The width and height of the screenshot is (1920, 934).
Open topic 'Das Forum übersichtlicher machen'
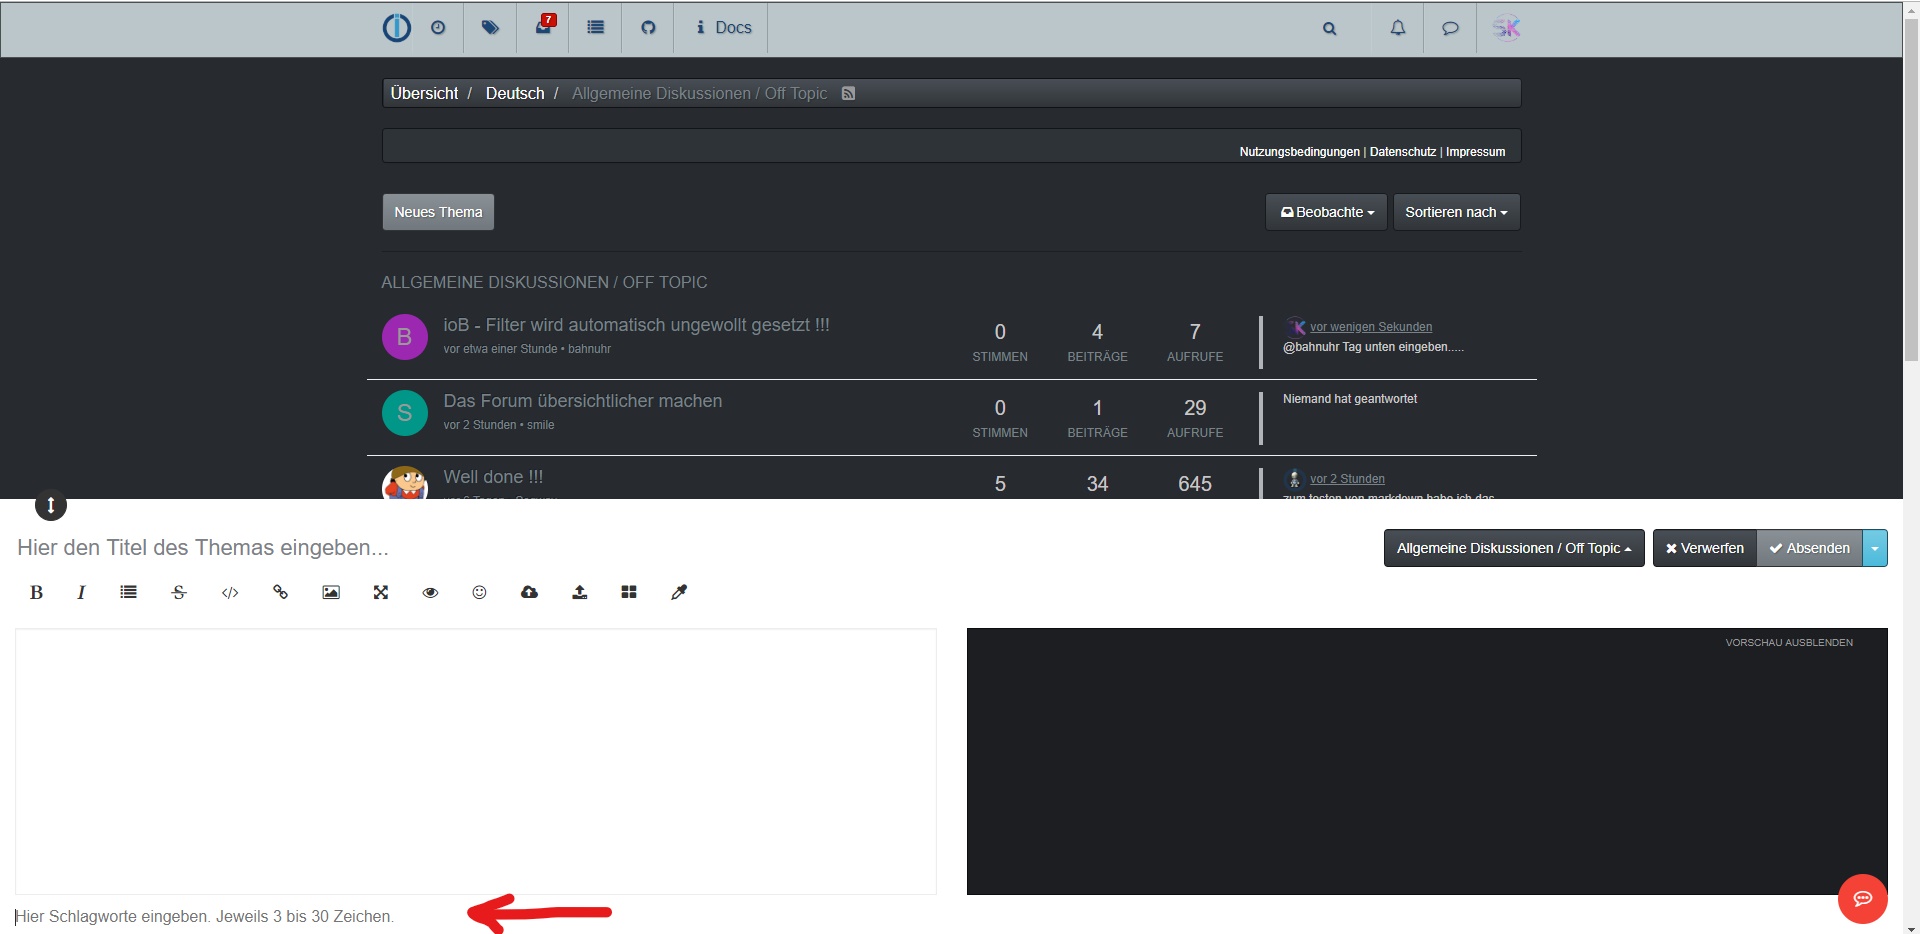pyautogui.click(x=582, y=401)
